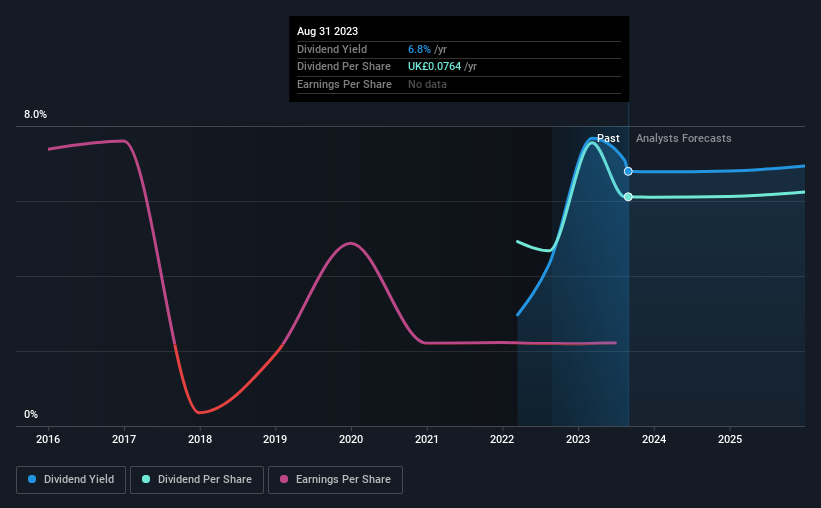Click the 6.8% dividend yield value
The width and height of the screenshot is (821, 508).
click(x=419, y=49)
